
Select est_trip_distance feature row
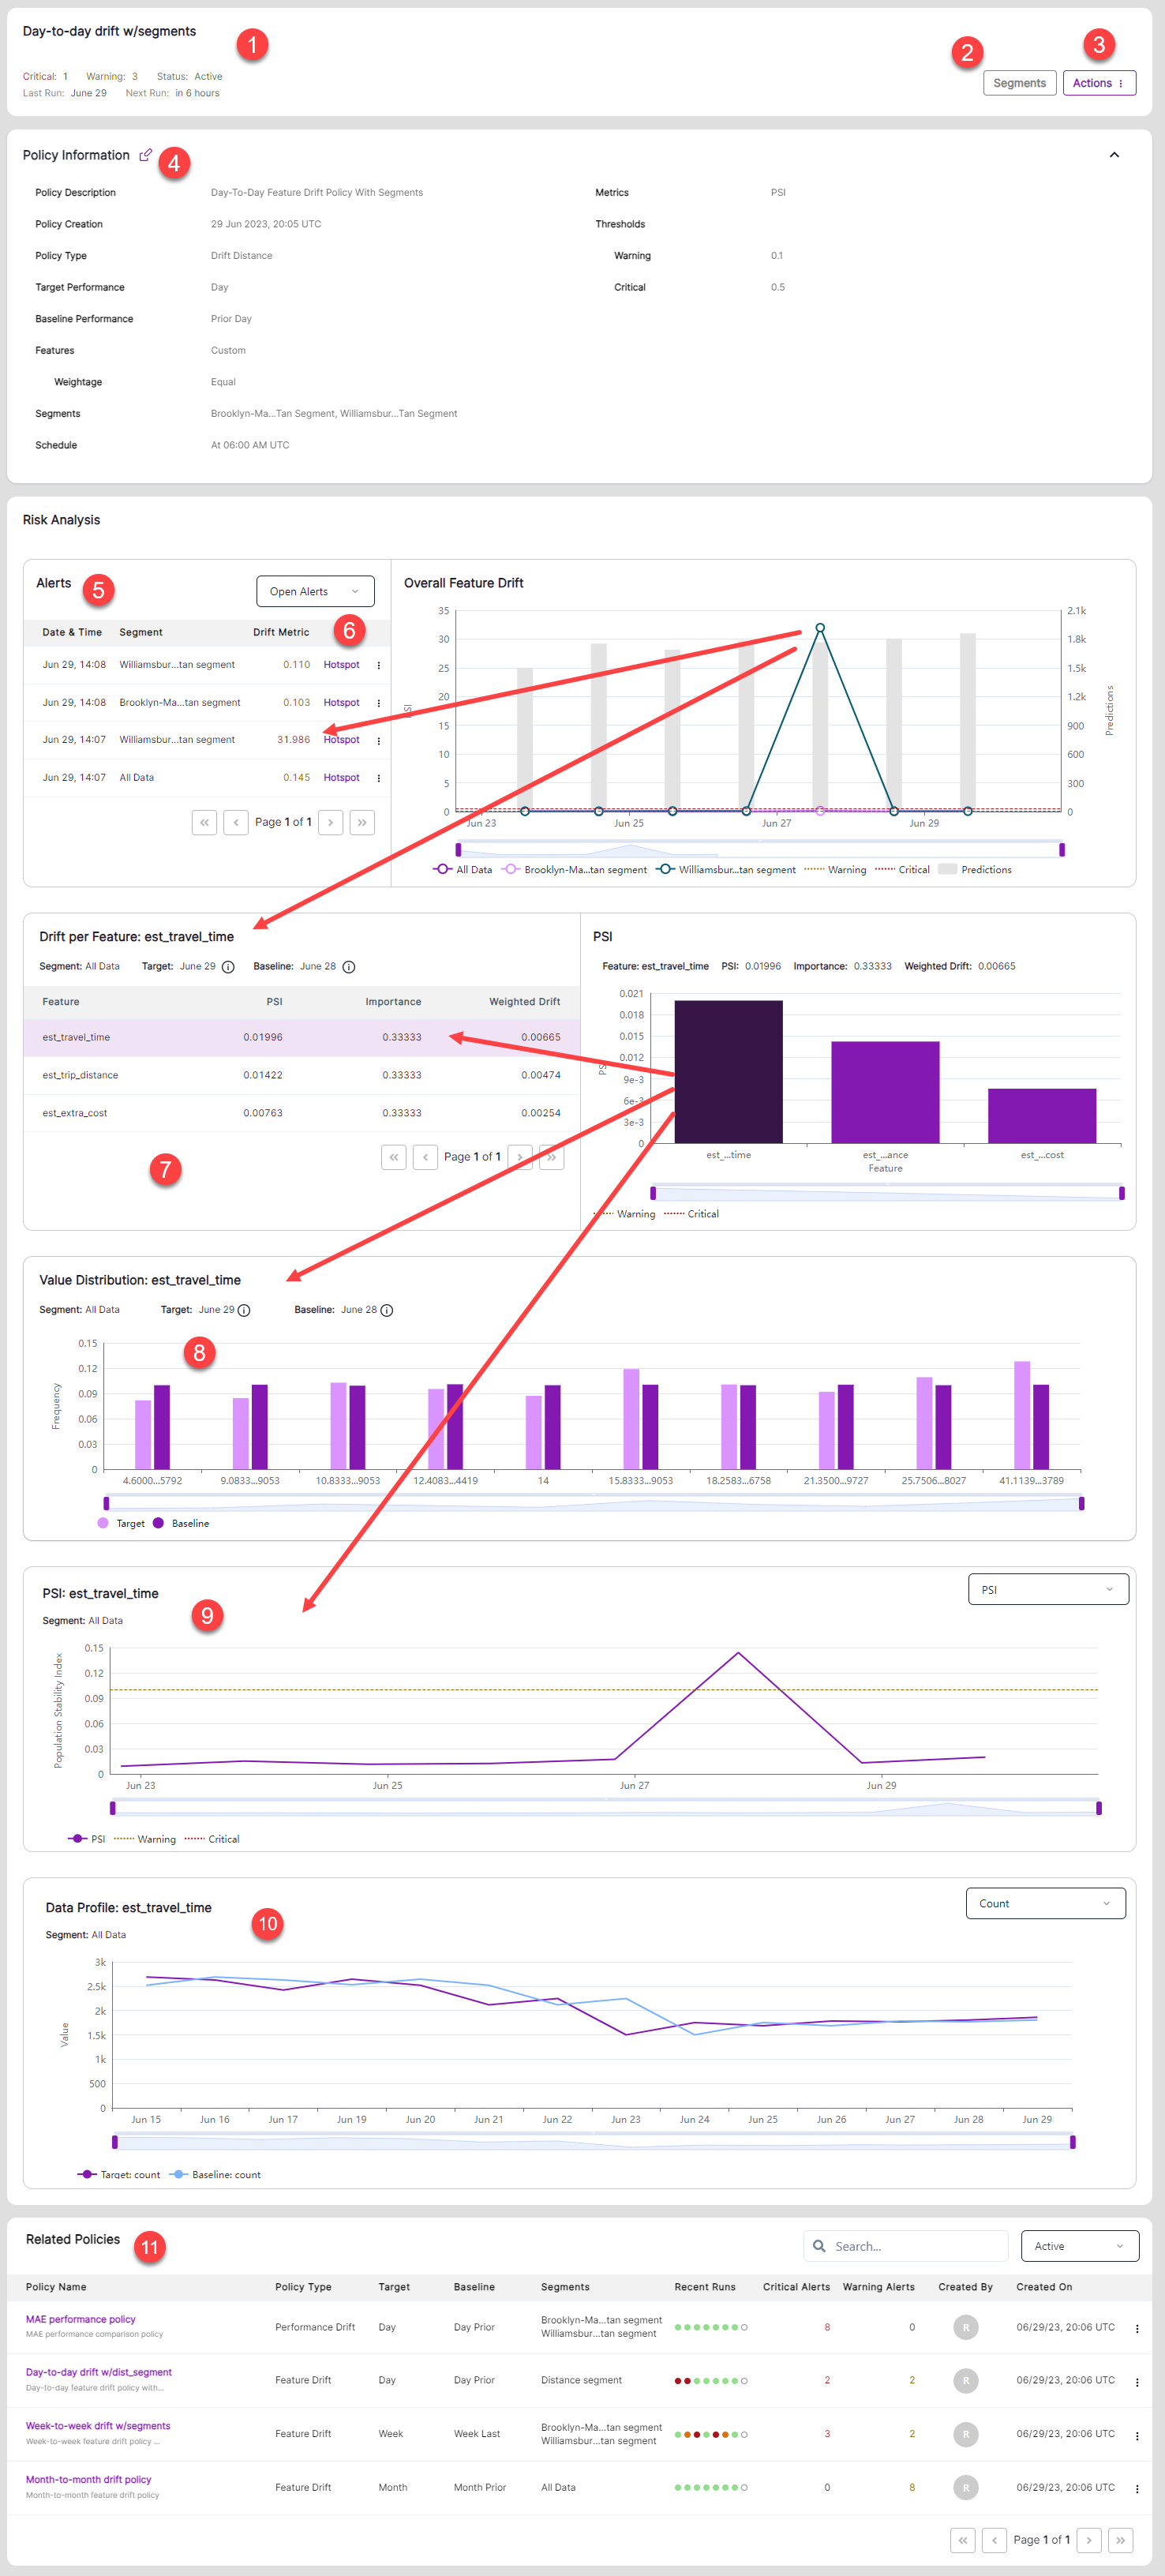[302, 1076]
